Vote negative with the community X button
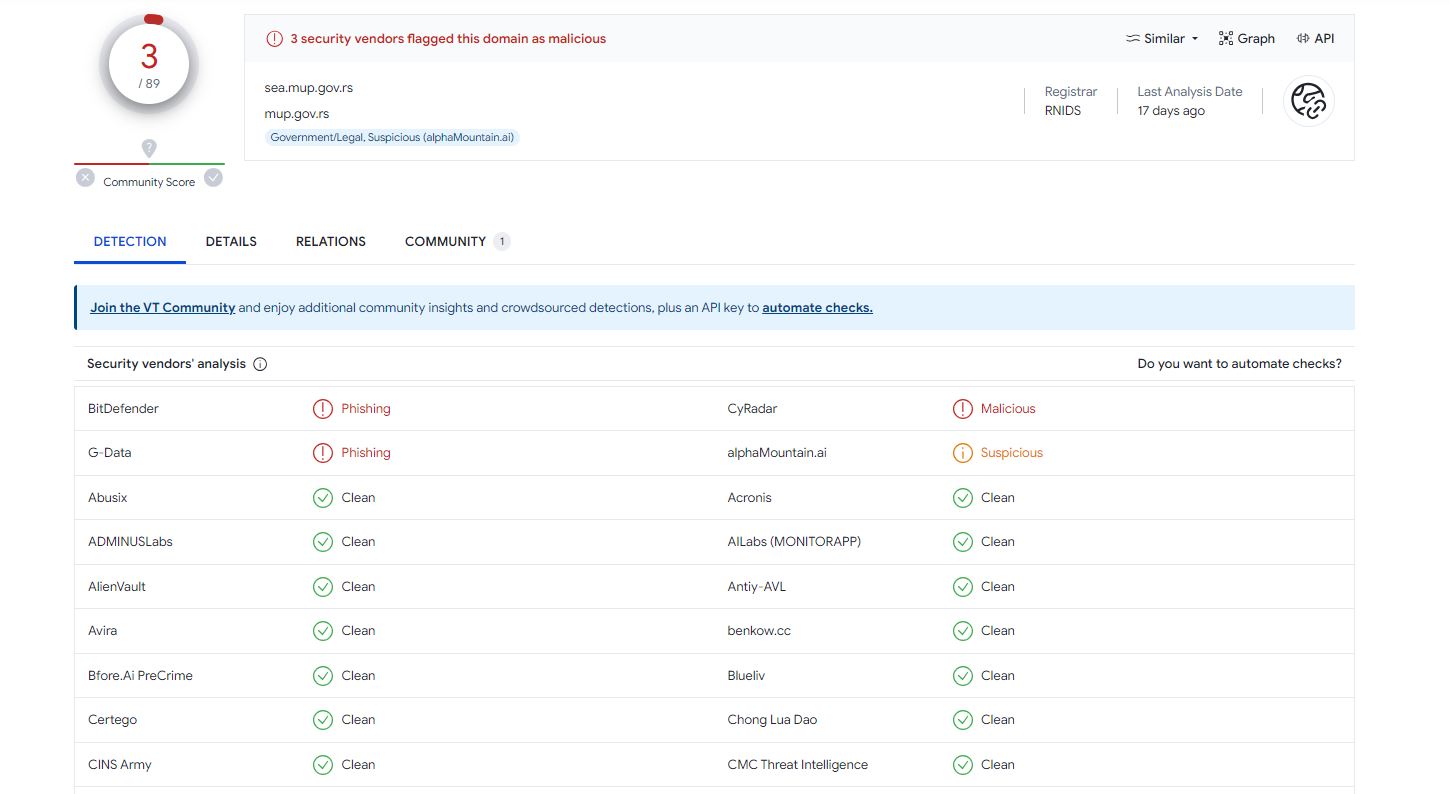Image resolution: width=1450 pixels, height=794 pixels. coord(85,178)
